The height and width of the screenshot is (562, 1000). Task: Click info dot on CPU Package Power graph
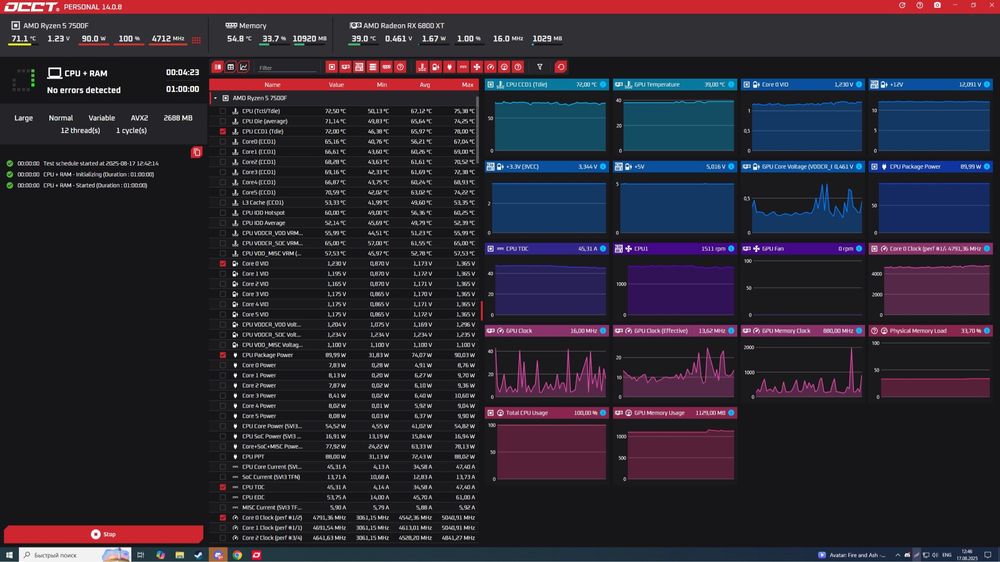(x=987, y=166)
